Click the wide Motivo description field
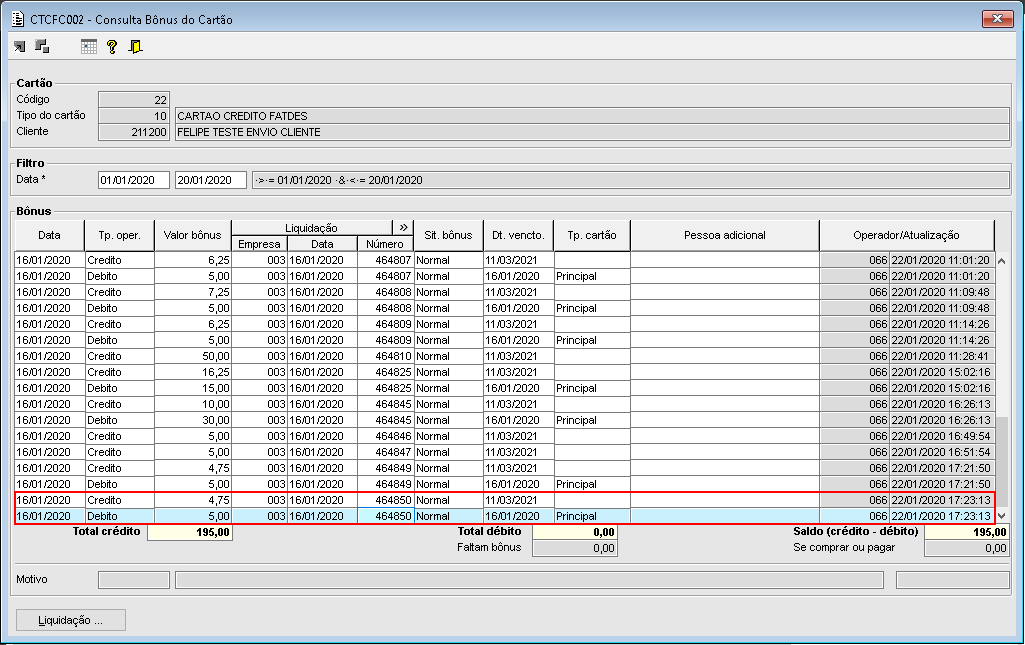The image size is (1025, 645). pos(529,580)
